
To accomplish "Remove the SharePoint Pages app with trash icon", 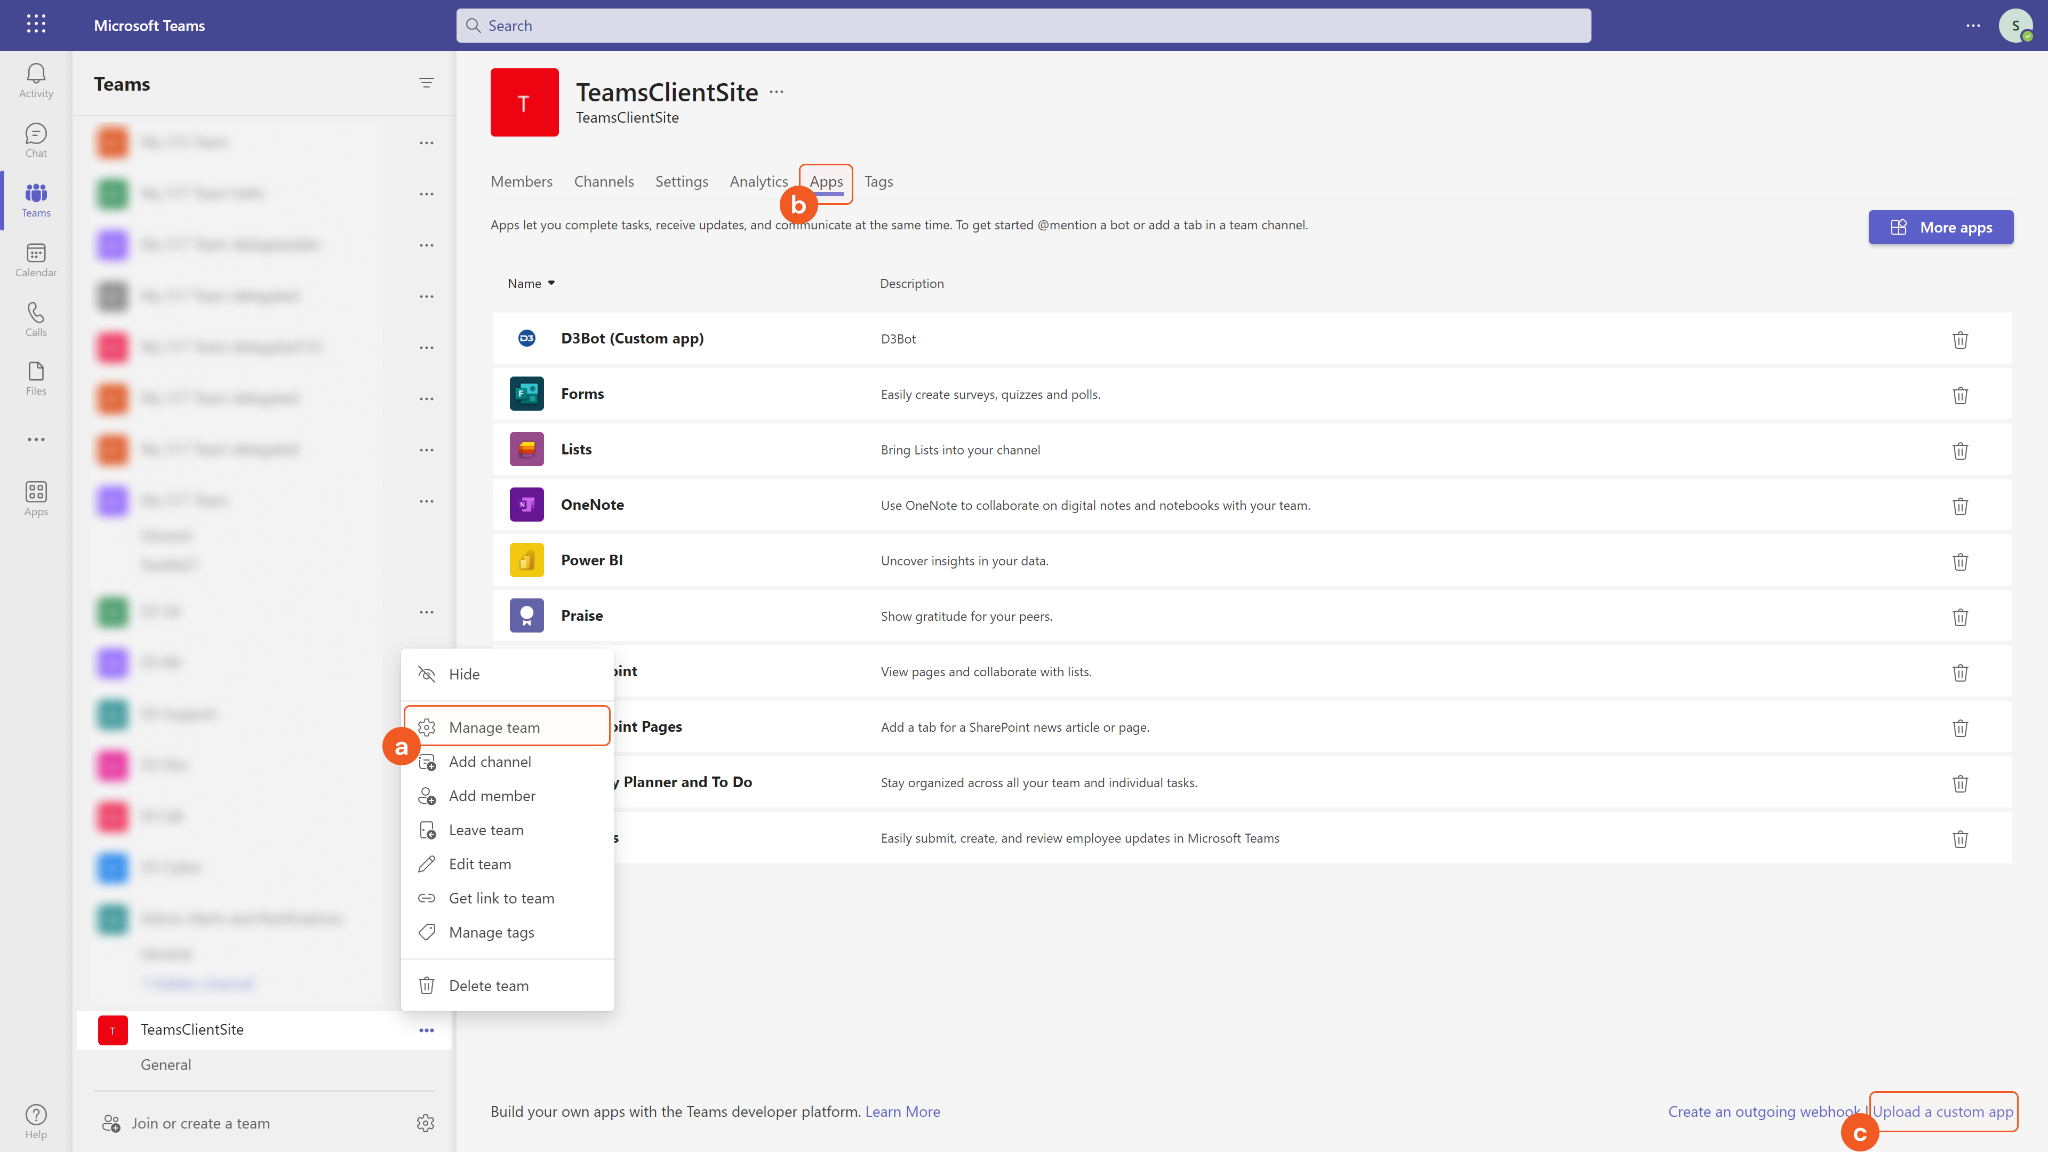I will [1960, 728].
